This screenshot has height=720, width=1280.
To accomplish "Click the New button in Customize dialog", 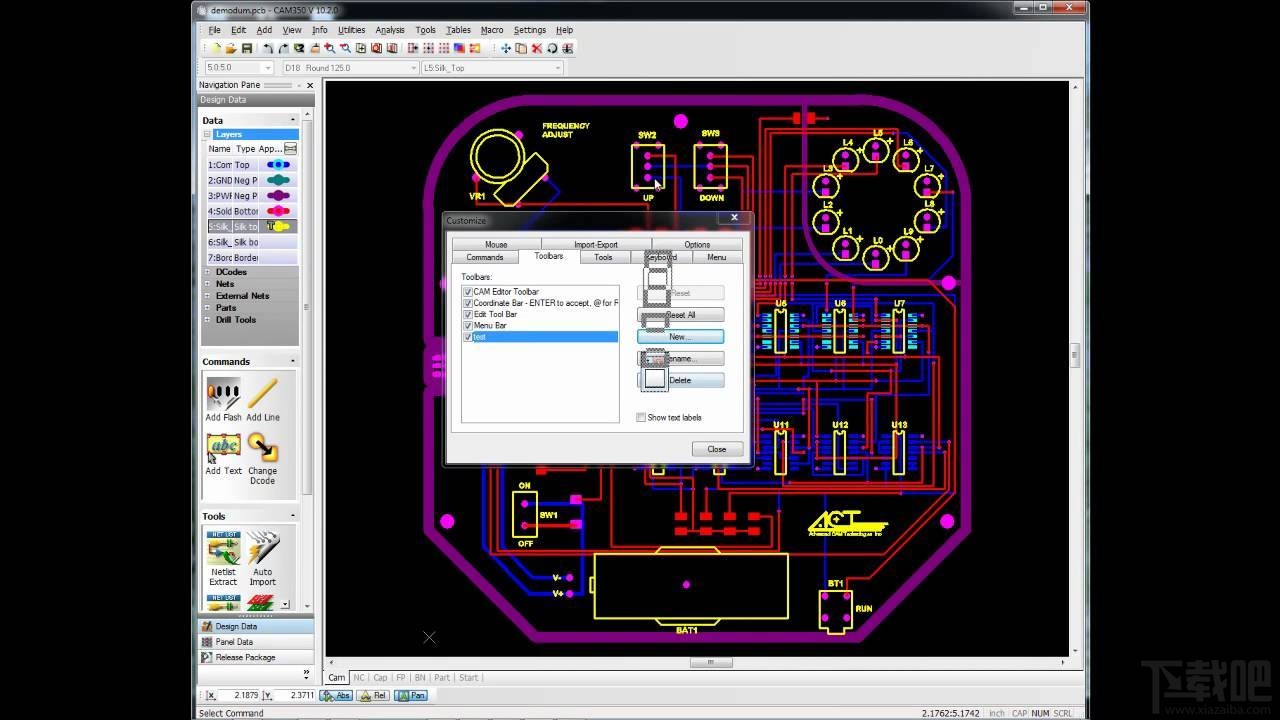I will [679, 336].
